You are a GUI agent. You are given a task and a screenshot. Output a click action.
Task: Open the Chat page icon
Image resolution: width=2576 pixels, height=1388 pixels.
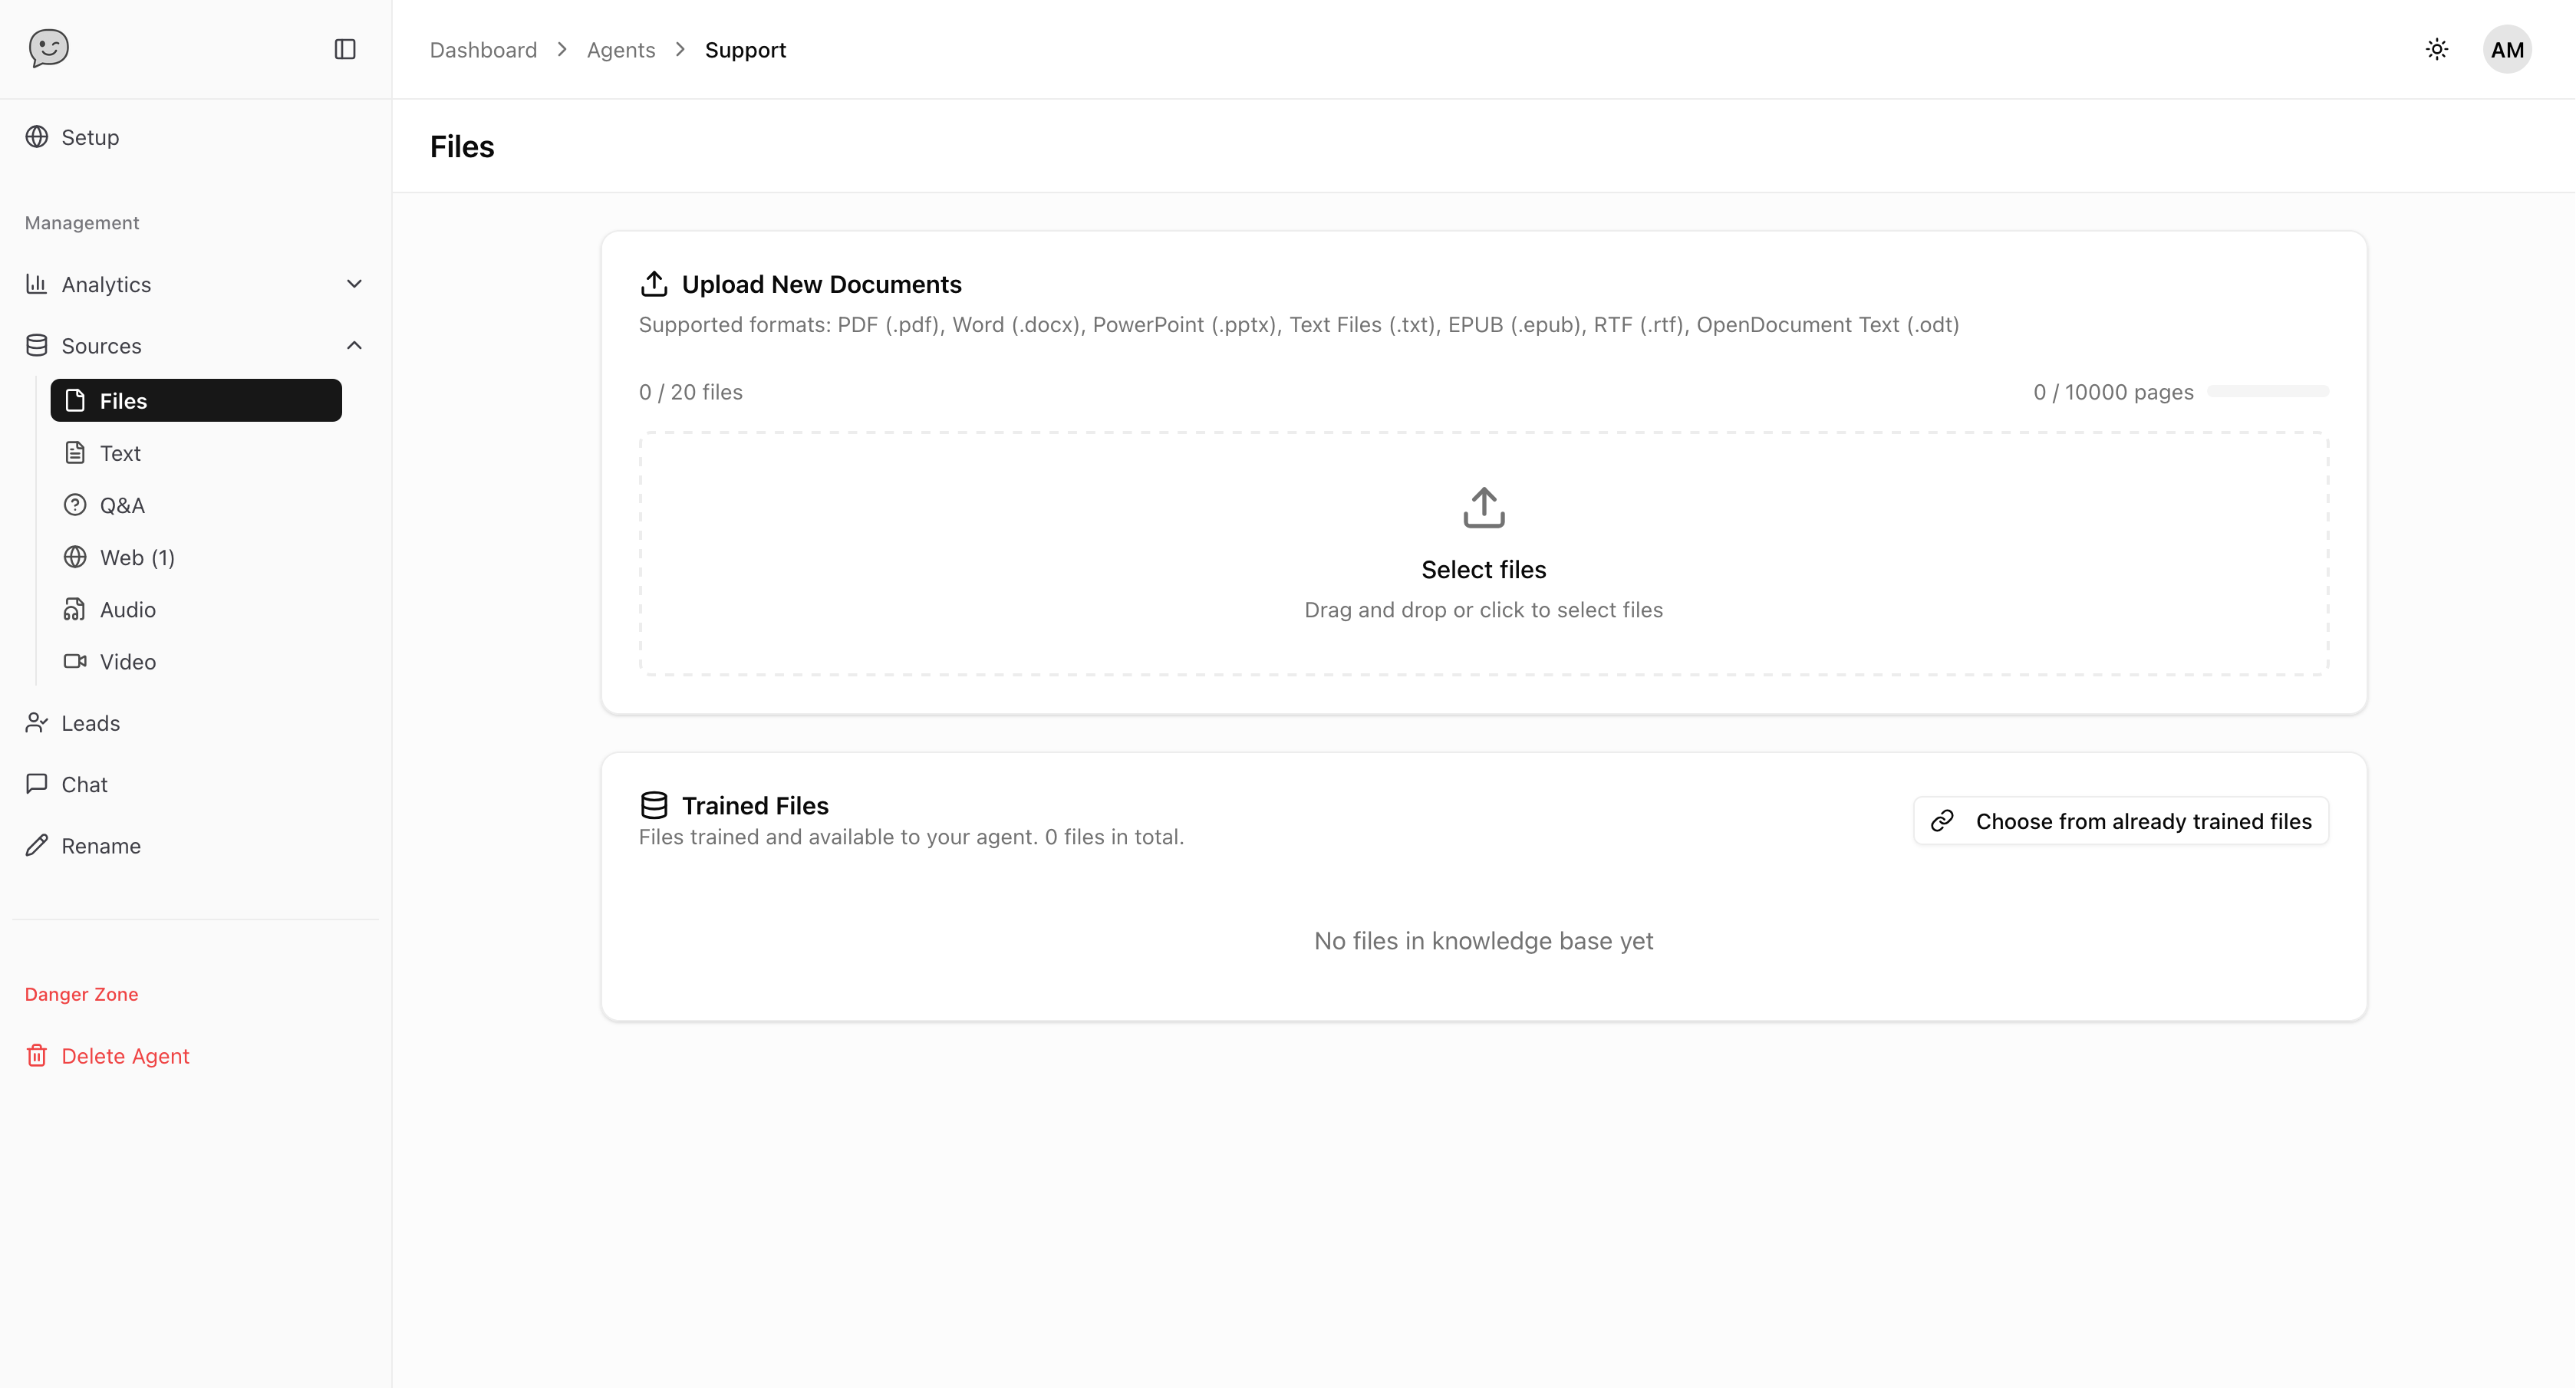pyautogui.click(x=37, y=784)
